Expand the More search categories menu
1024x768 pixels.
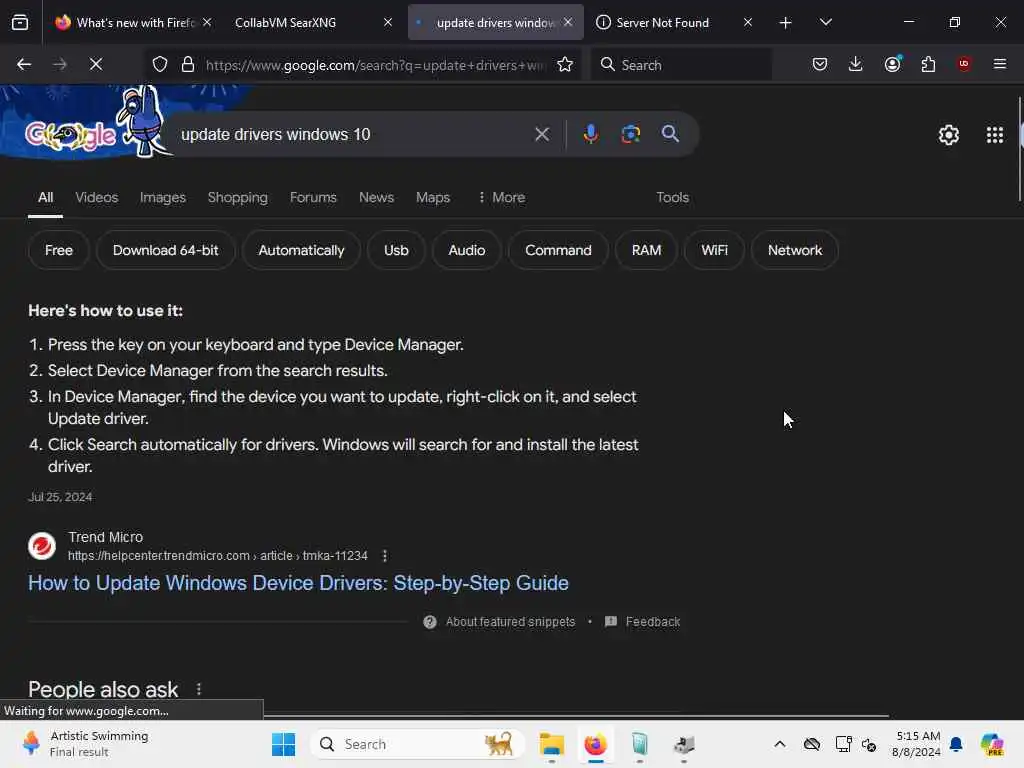[x=501, y=197]
